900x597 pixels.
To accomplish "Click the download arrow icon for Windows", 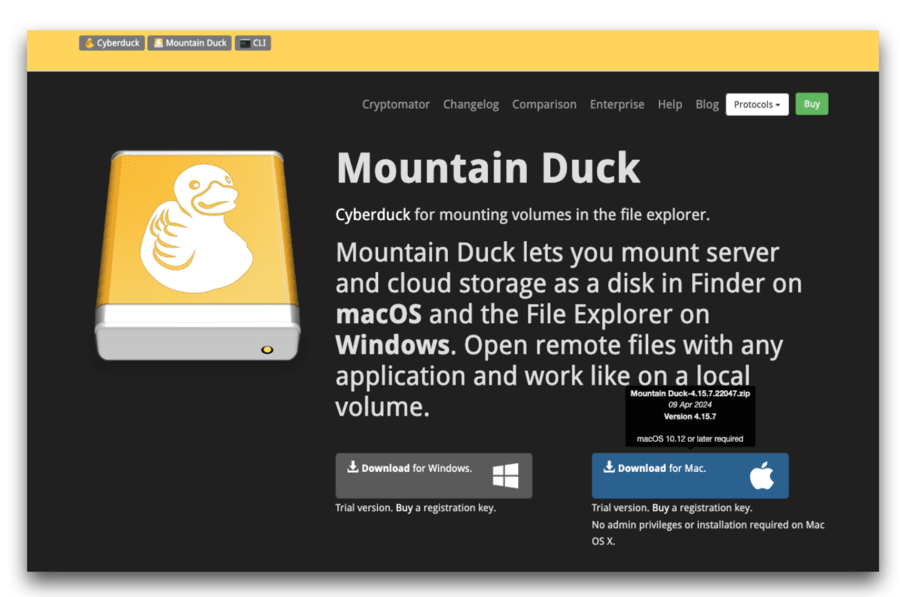I will point(352,465).
